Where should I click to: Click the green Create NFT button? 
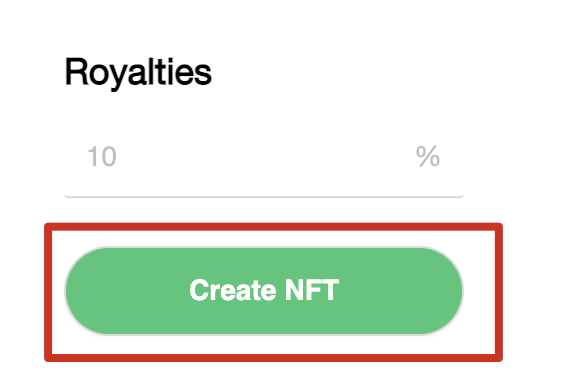[x=264, y=291]
